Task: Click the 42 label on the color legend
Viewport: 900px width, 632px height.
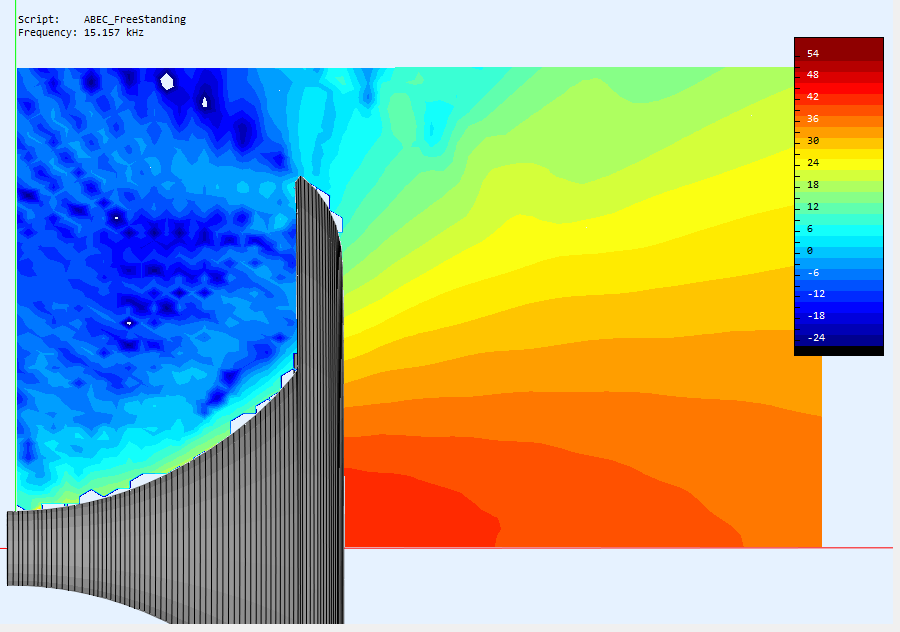Action: click(813, 96)
